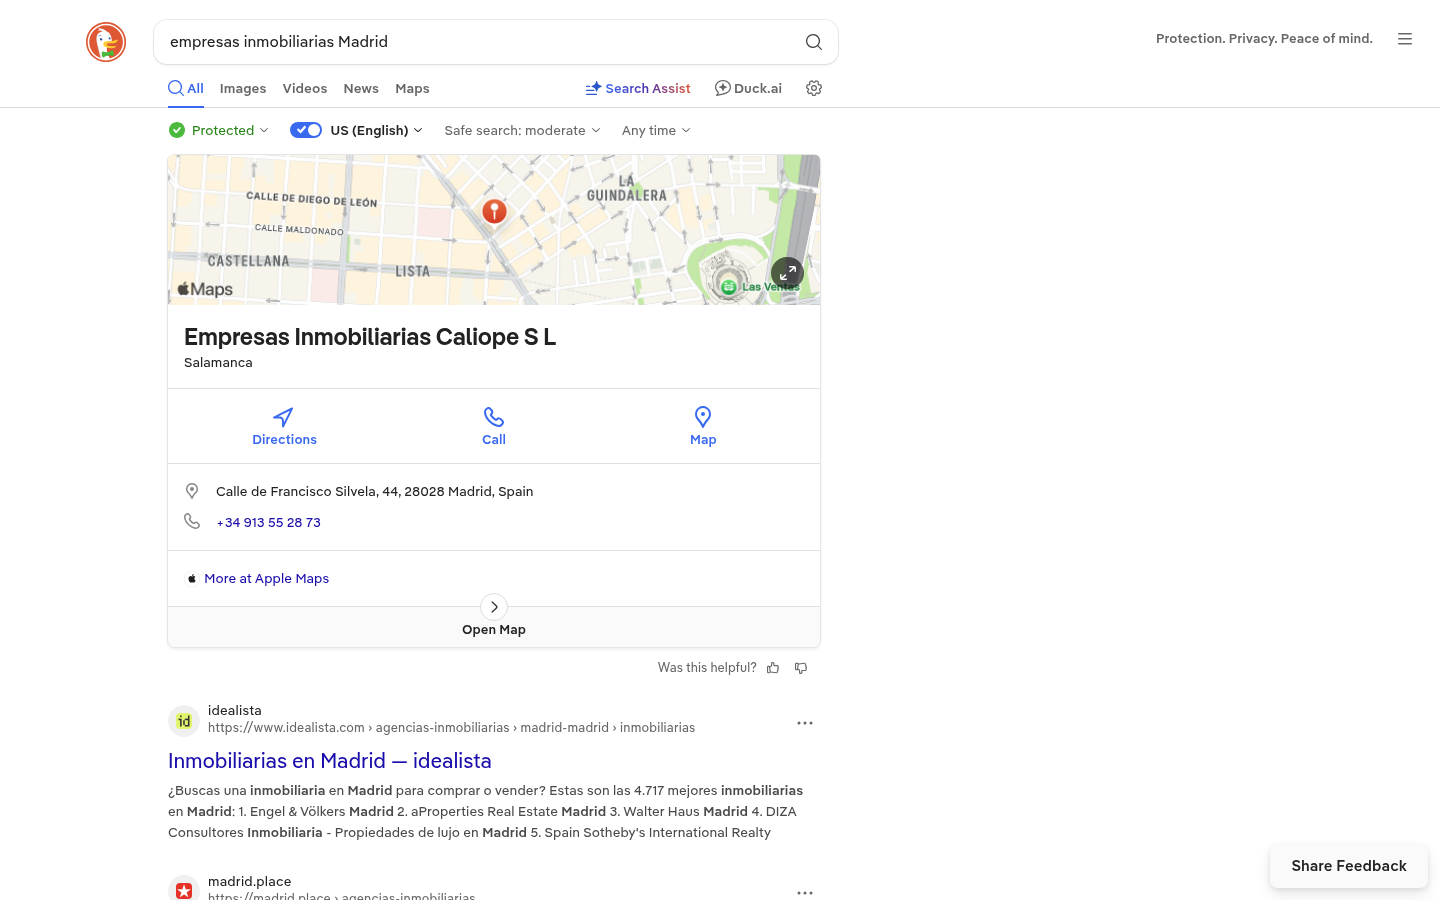
Task: Click thumbs up for helpful
Action: click(x=773, y=668)
